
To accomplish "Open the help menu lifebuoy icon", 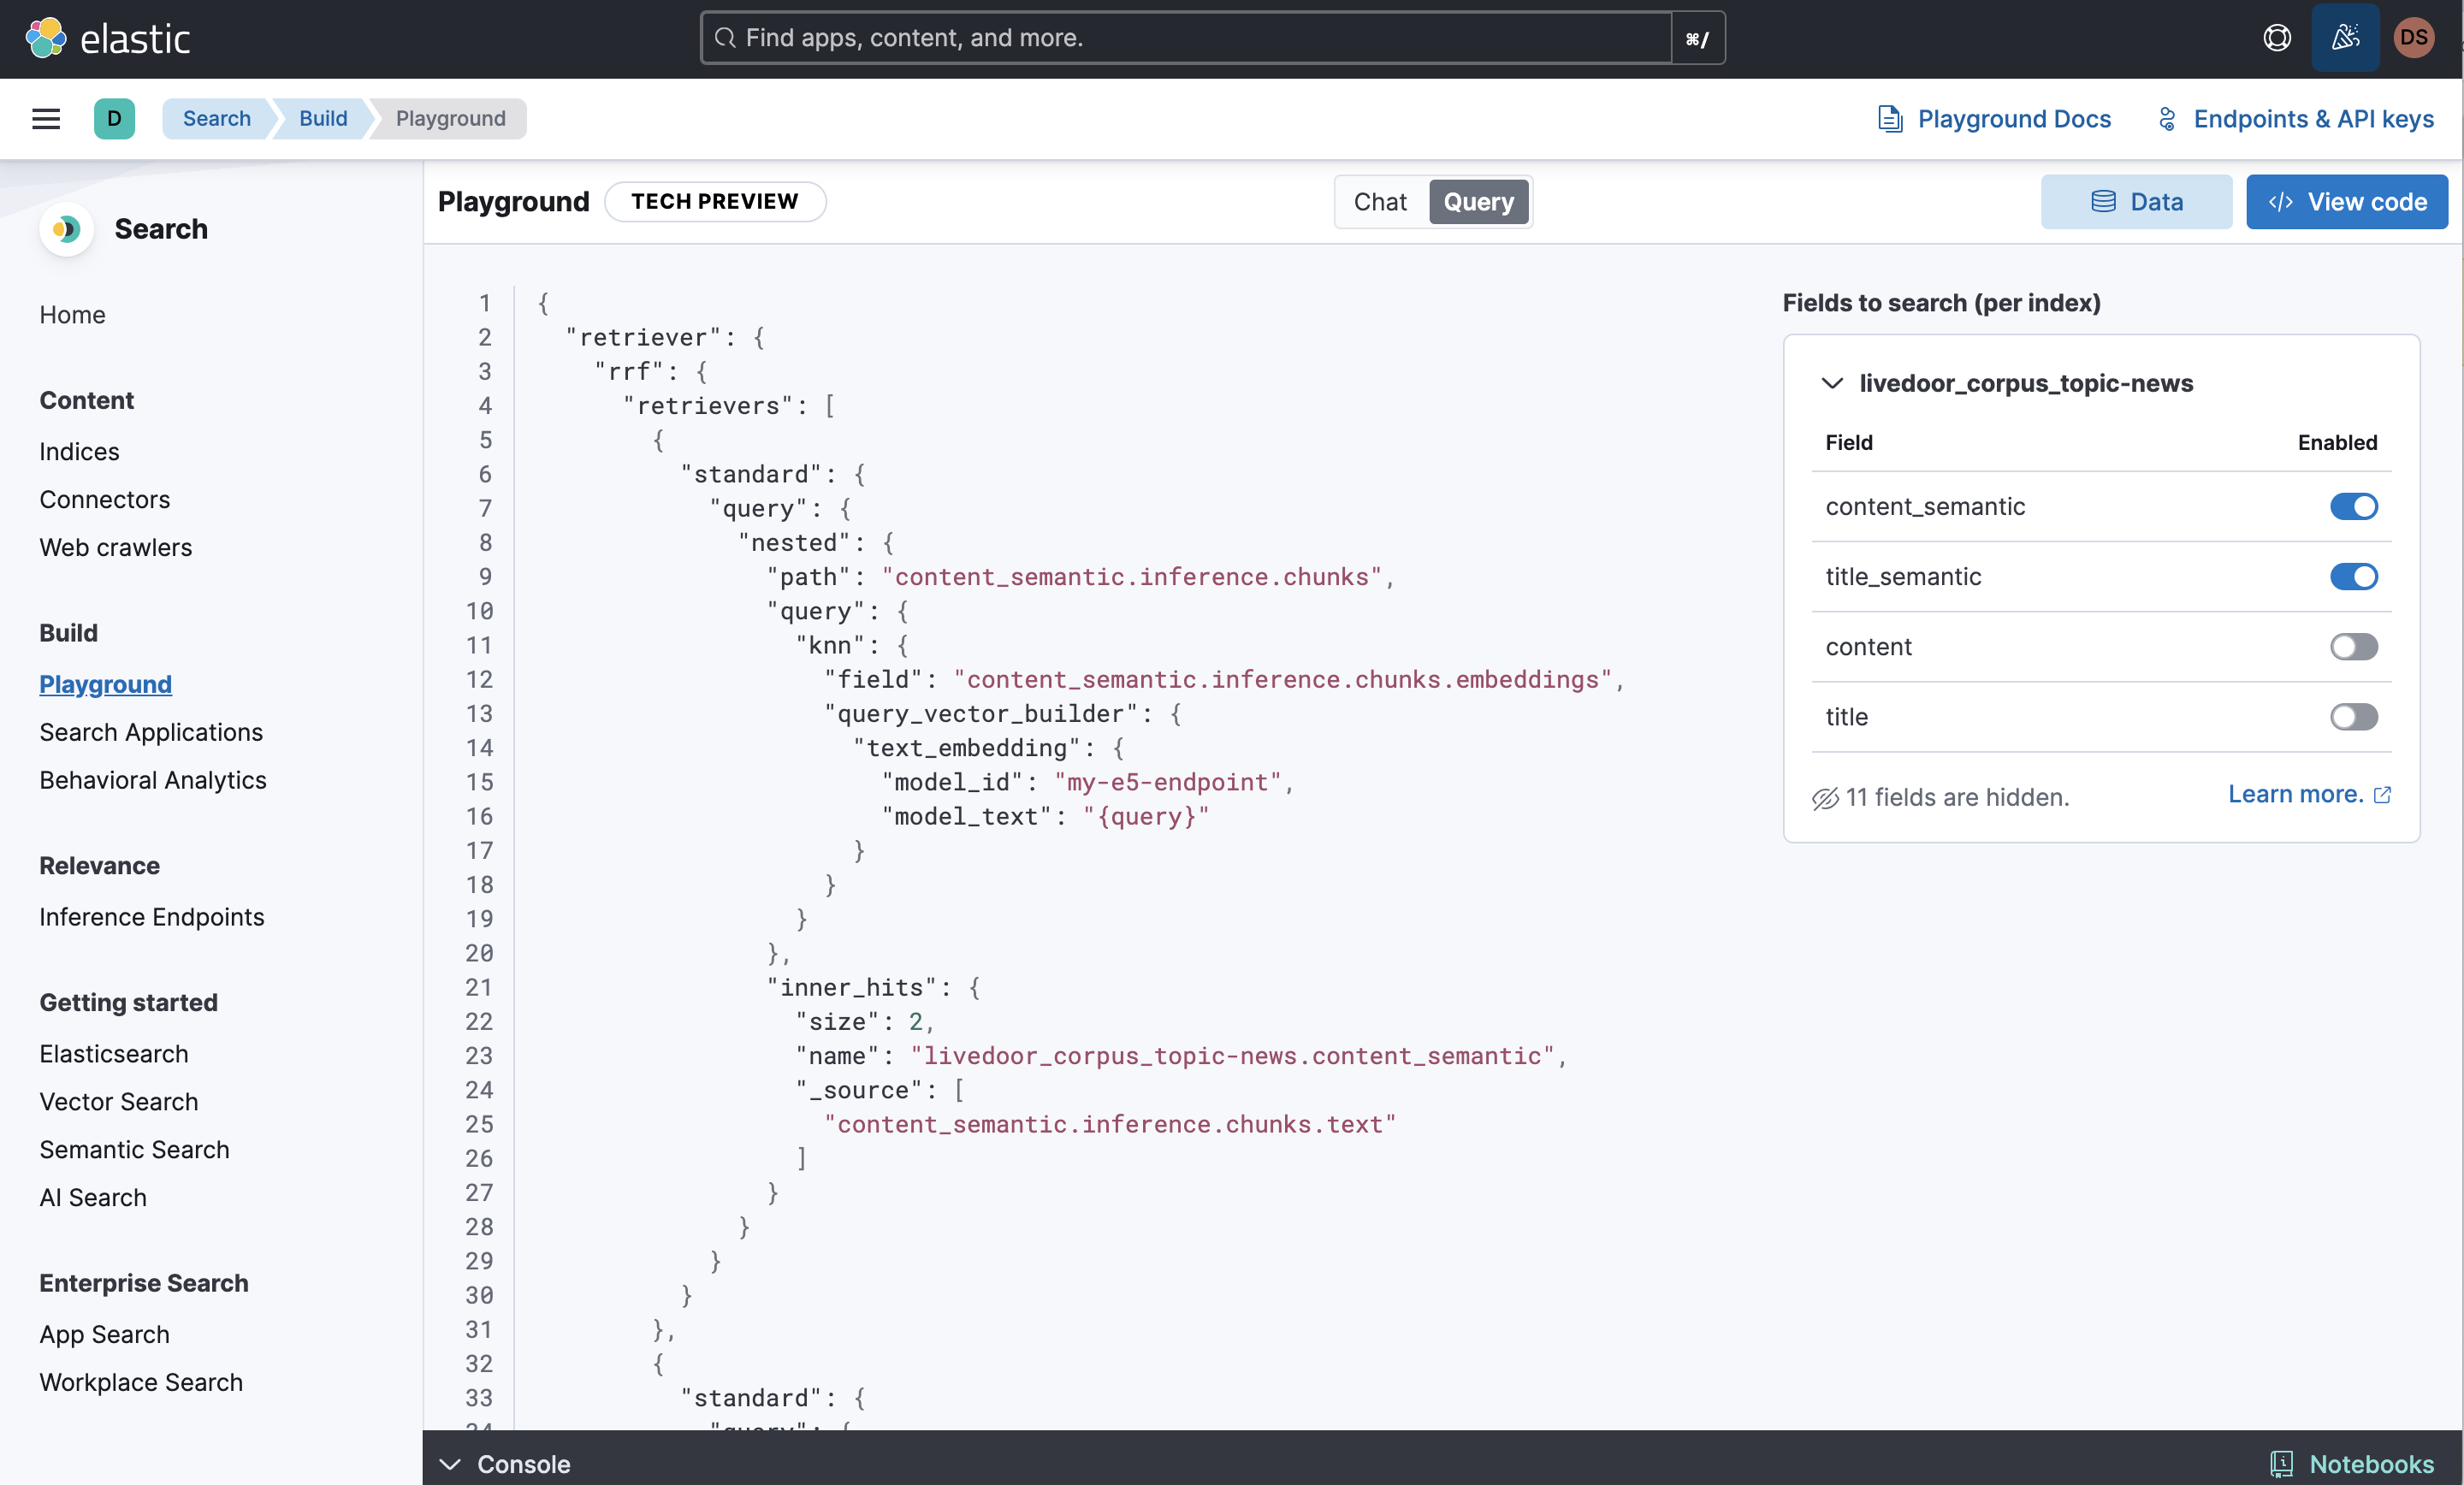I will point(2277,38).
